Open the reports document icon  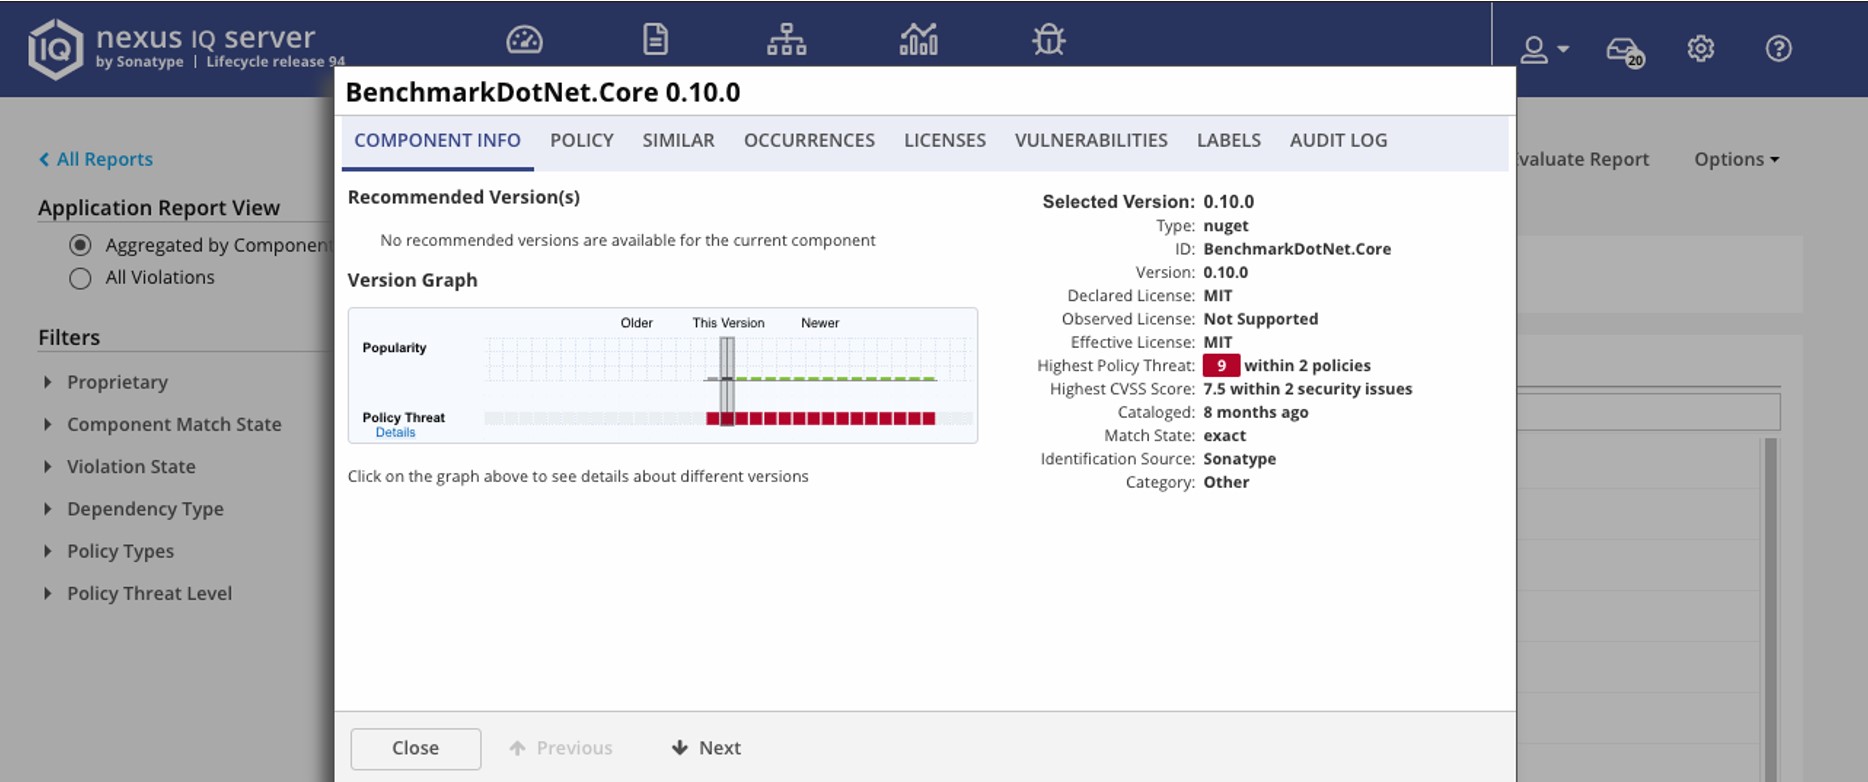click(655, 40)
